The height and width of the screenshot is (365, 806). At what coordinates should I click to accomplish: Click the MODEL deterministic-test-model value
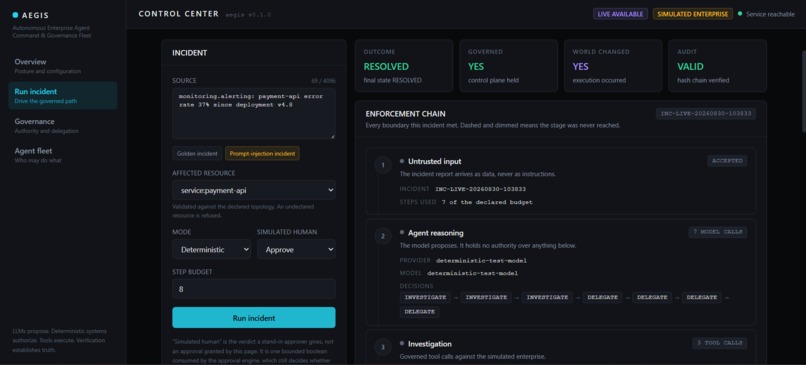pos(472,273)
